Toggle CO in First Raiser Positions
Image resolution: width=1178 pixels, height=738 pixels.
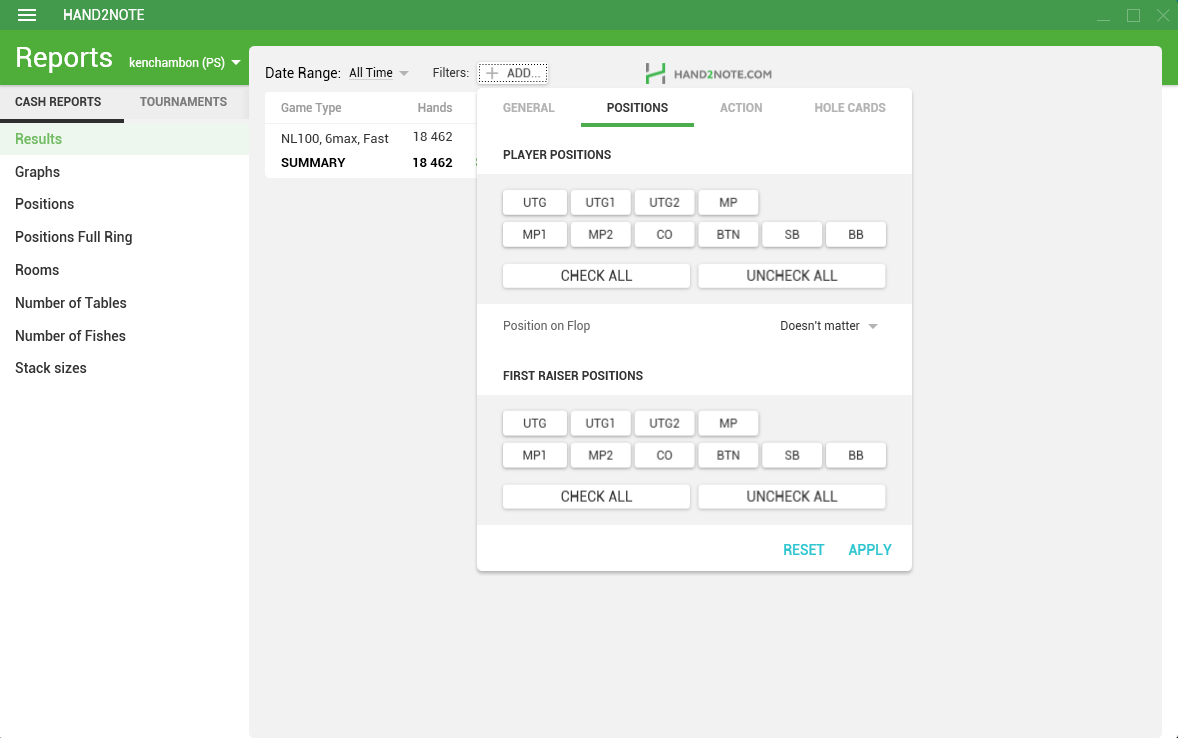[x=664, y=455]
